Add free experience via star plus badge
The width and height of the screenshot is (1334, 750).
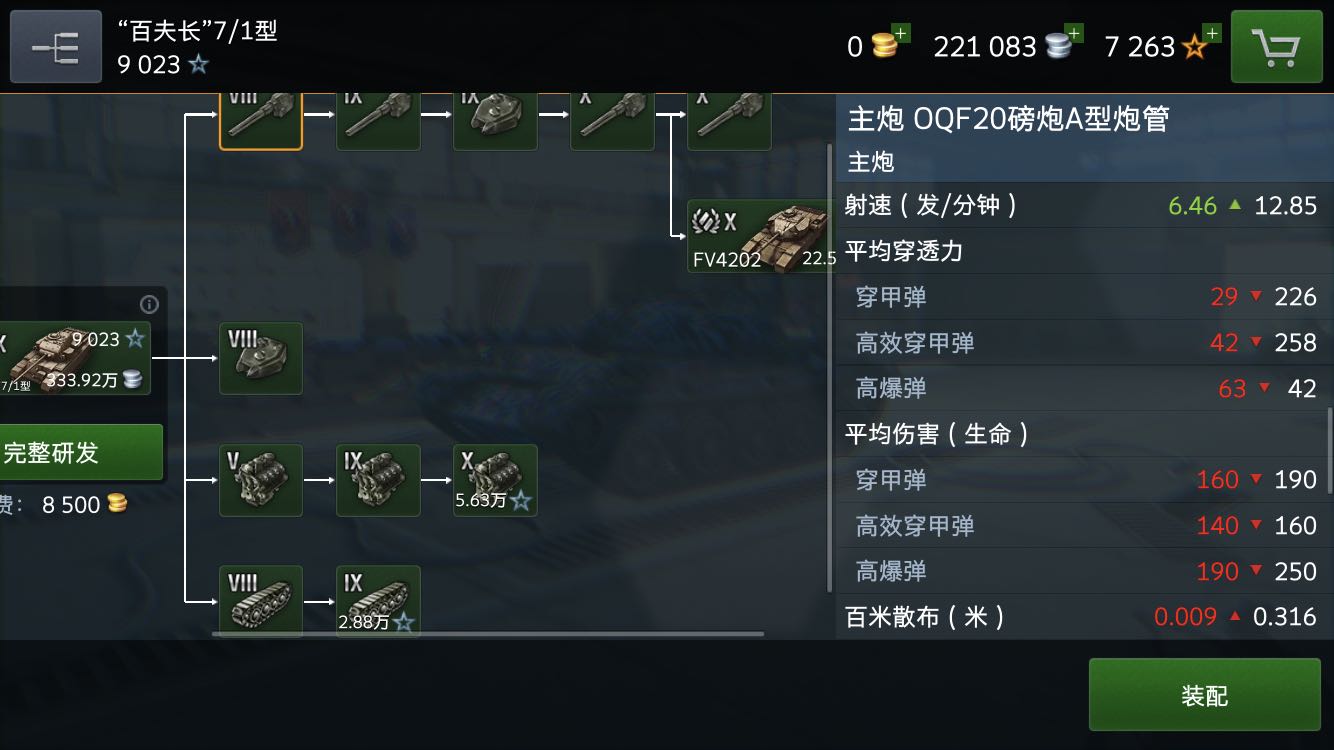[x=1212, y=33]
